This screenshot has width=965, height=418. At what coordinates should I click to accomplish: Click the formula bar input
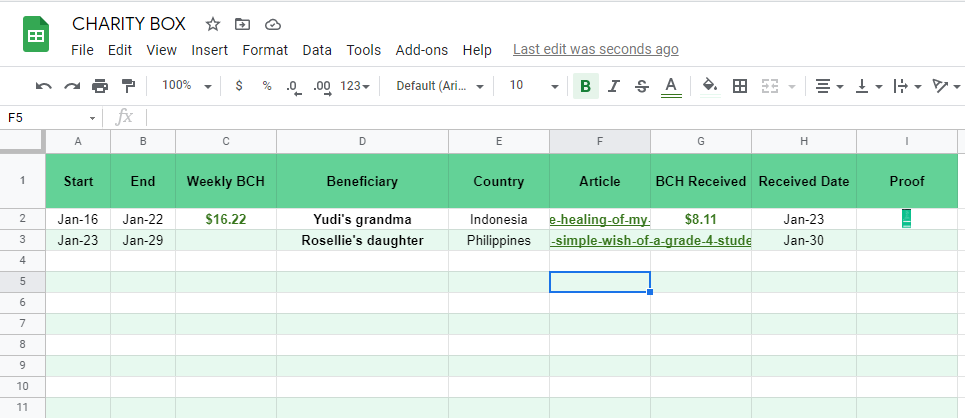[554, 117]
